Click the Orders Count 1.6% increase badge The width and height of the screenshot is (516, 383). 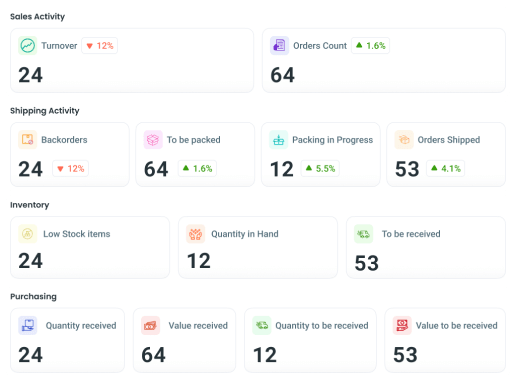pos(370,46)
